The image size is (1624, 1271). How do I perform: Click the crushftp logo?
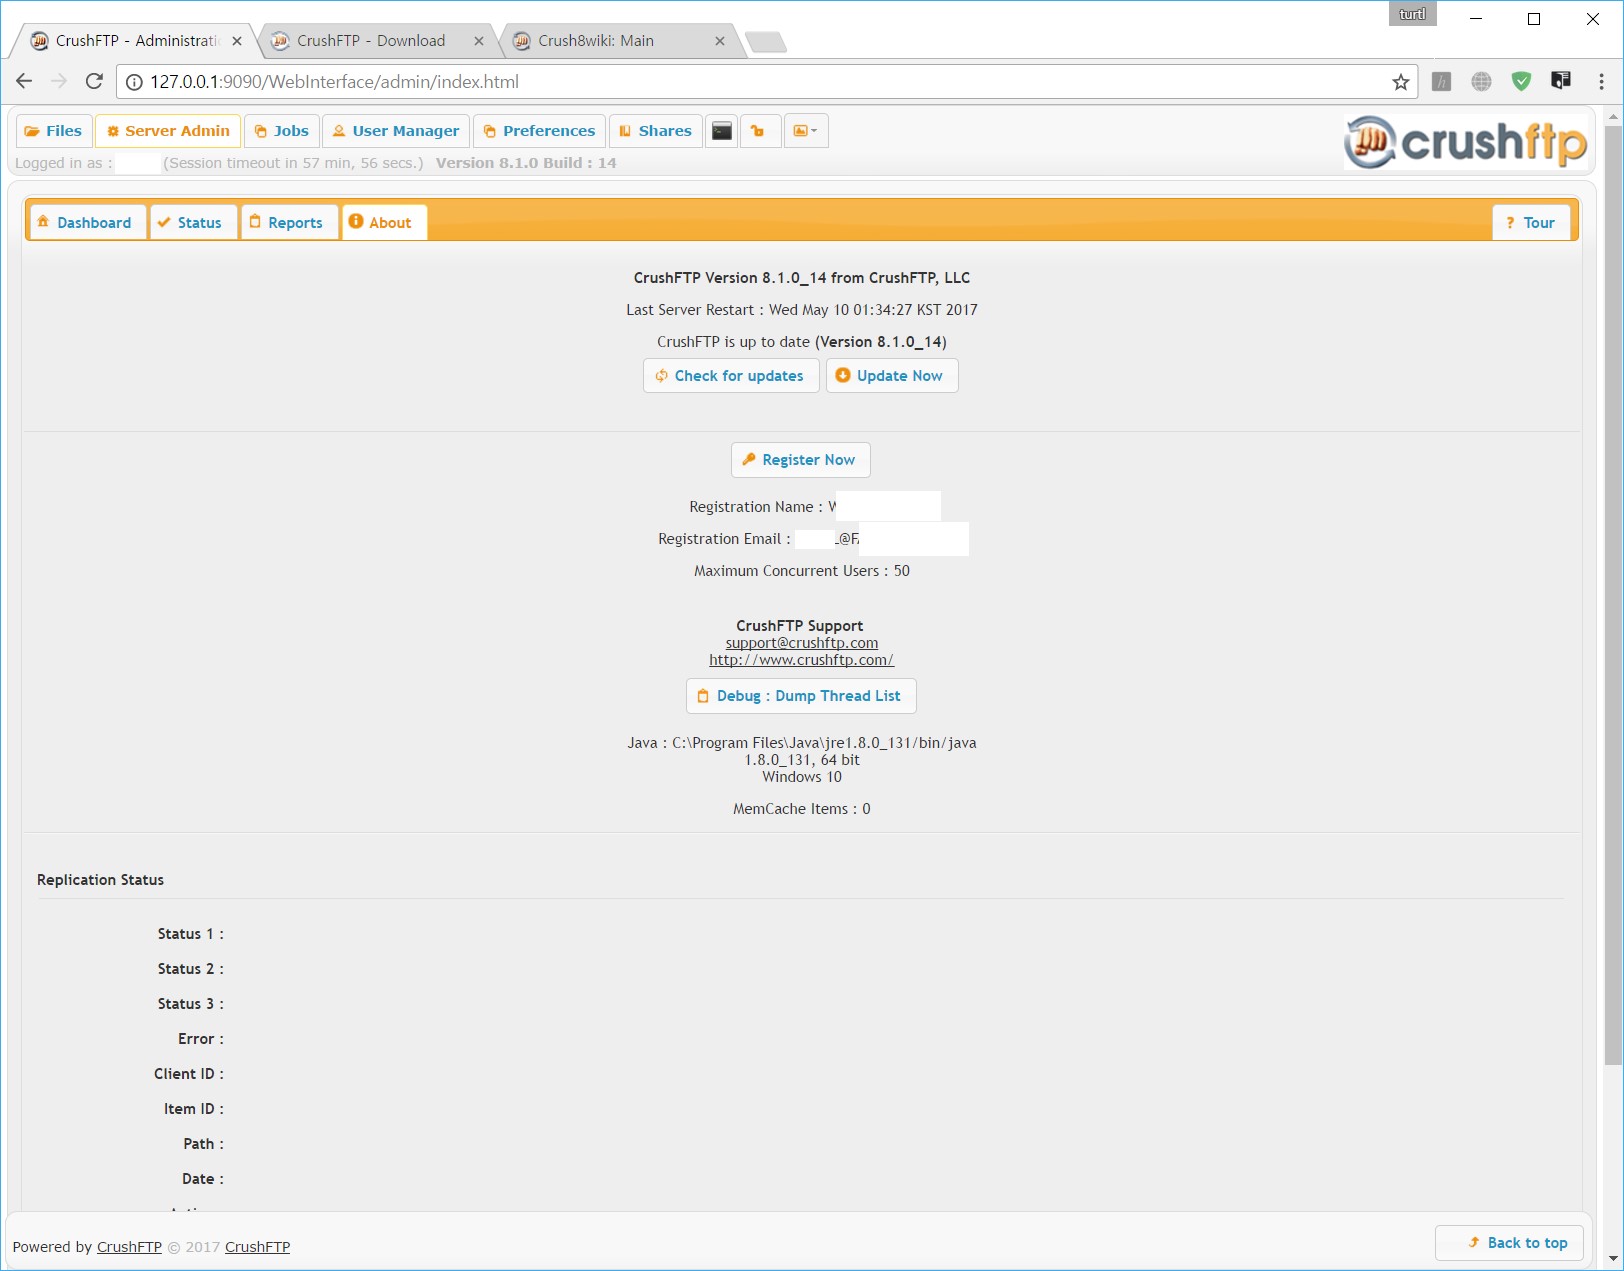pyautogui.click(x=1465, y=142)
